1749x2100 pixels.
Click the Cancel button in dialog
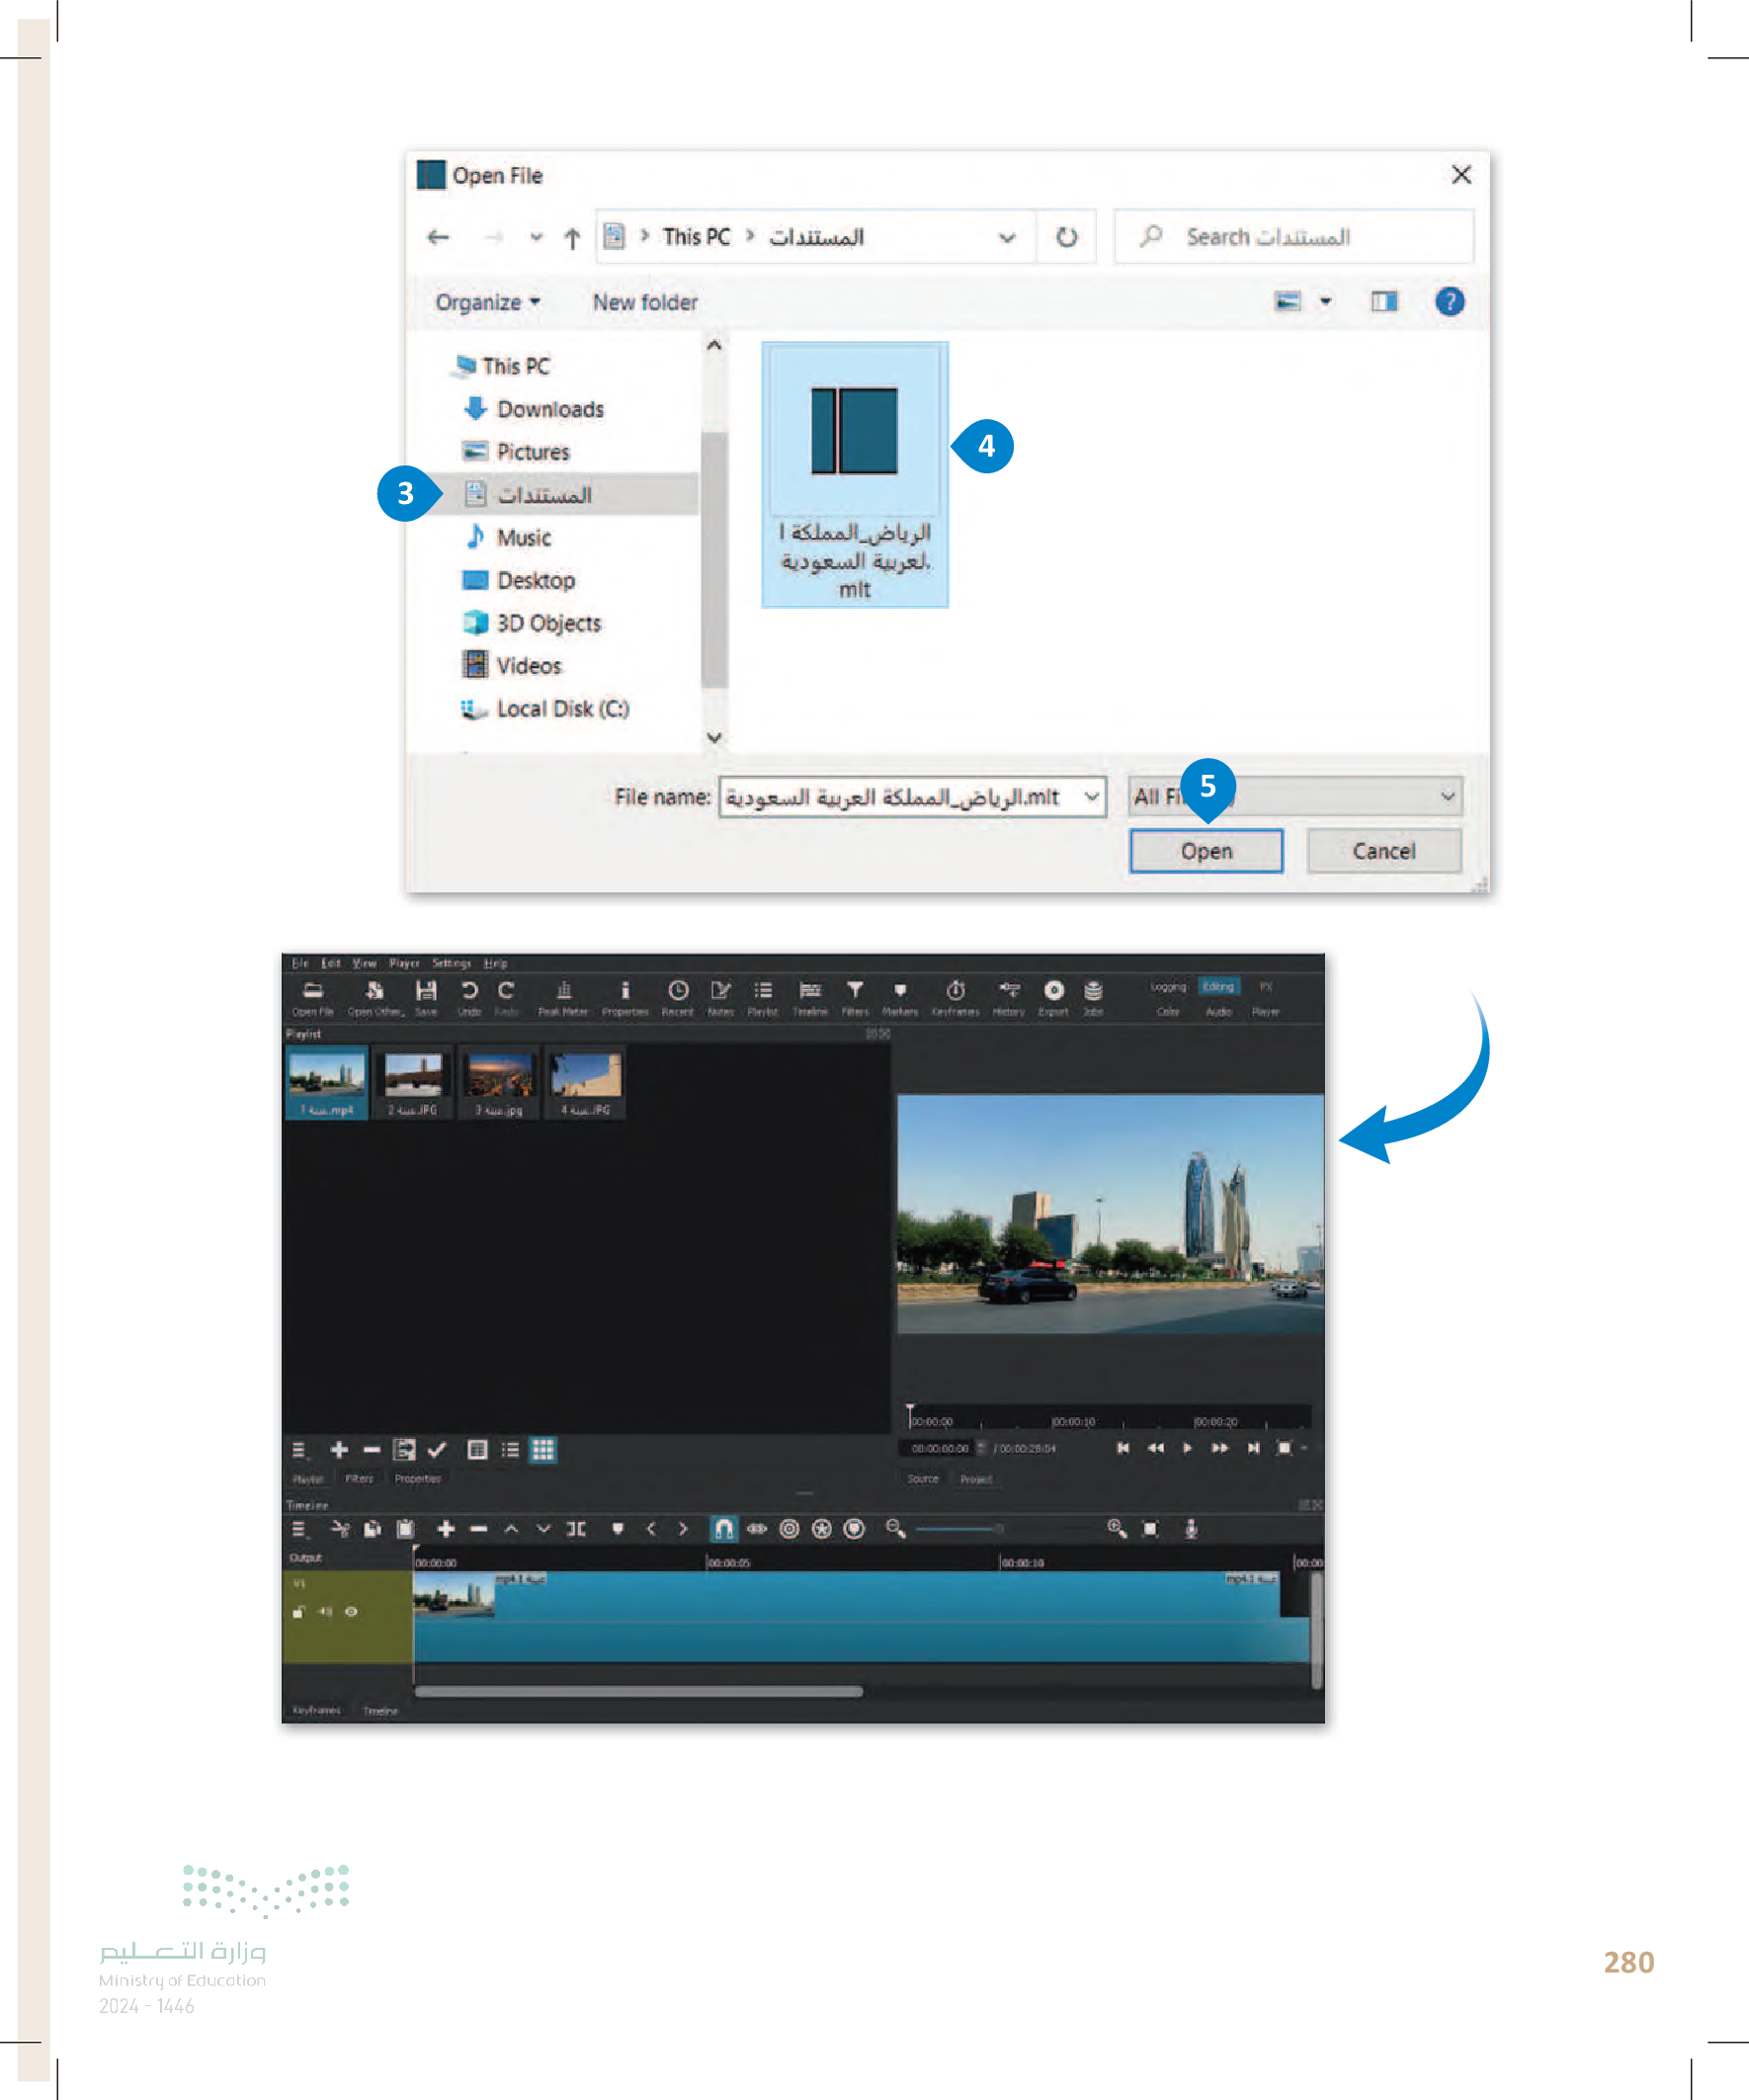click(x=1383, y=851)
